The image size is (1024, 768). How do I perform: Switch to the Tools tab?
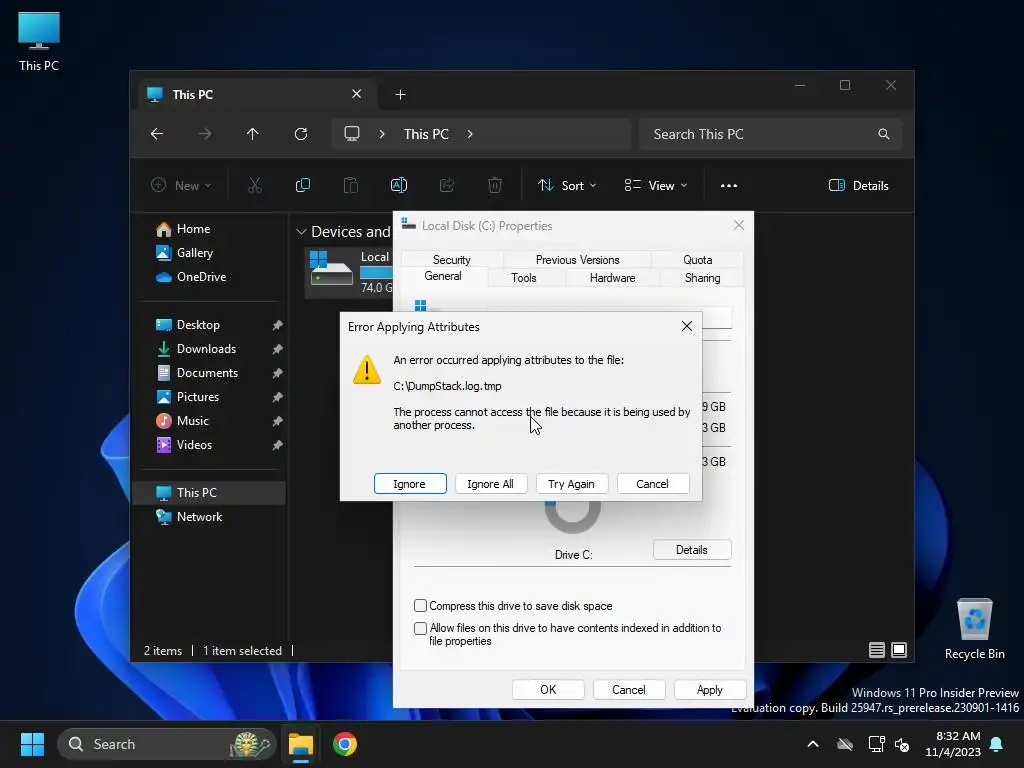point(524,278)
